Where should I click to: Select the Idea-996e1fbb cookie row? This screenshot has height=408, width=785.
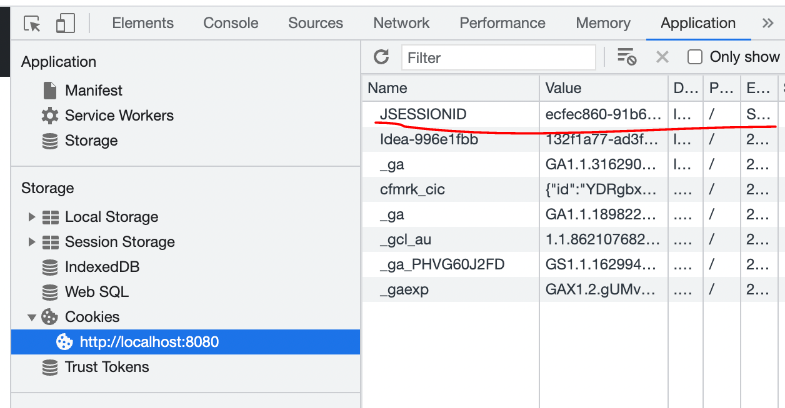[x=573, y=139]
